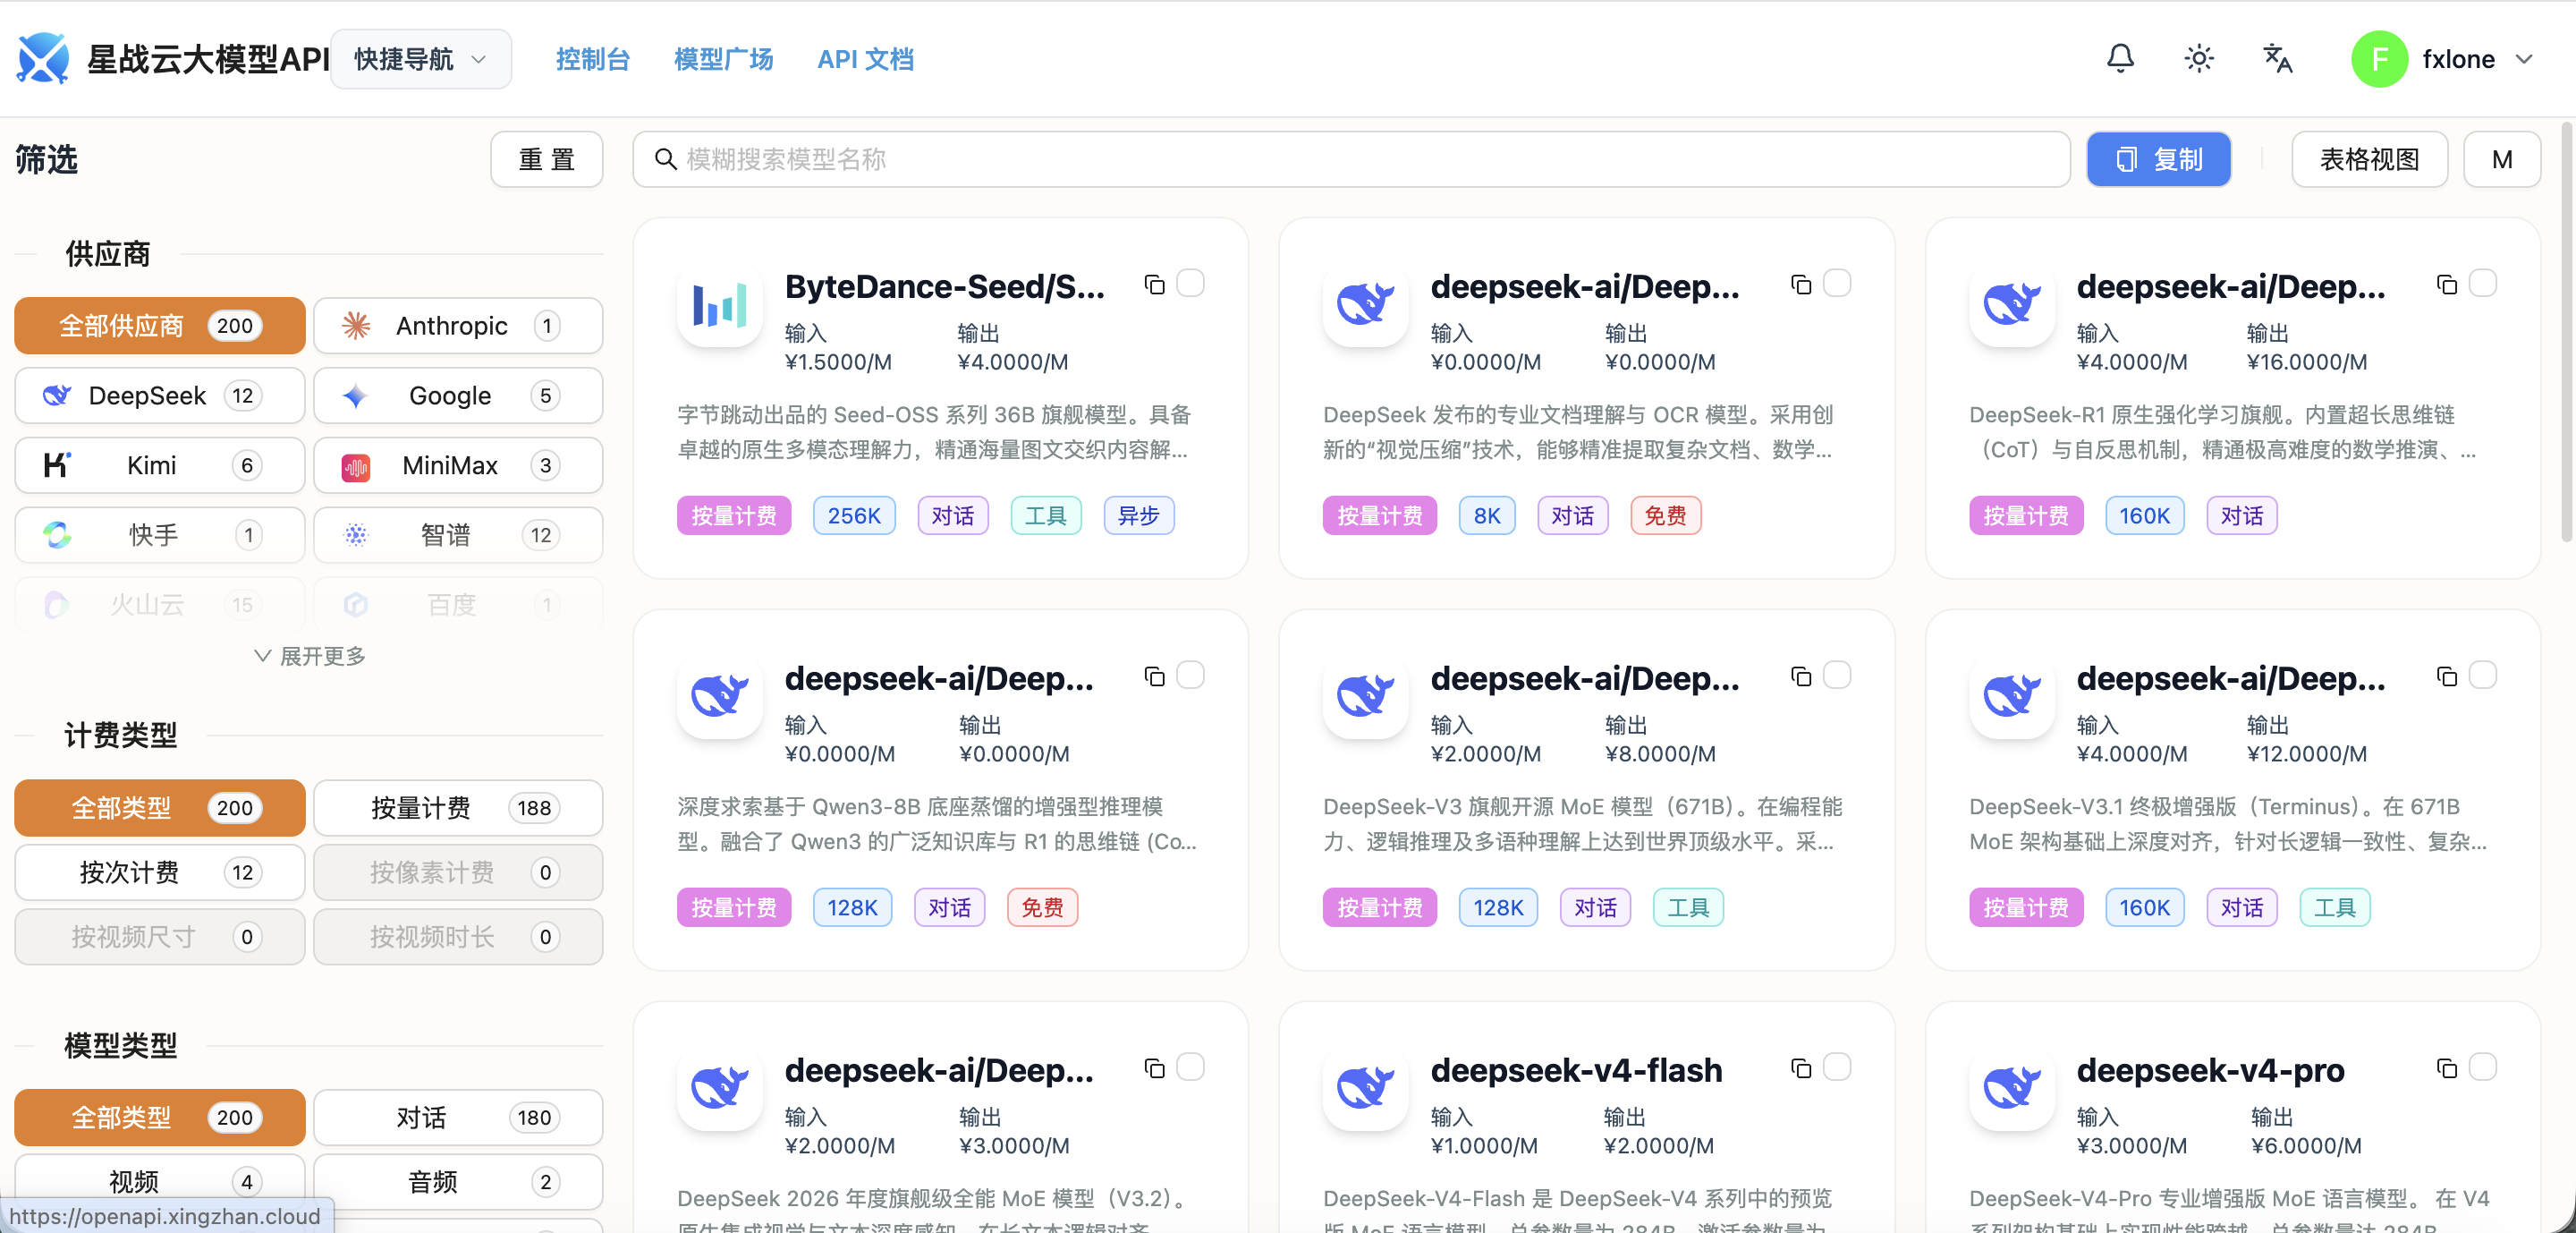The height and width of the screenshot is (1233, 2576).
Task: Click the 256K tag on ByteDance-Seed card
Action: (x=854, y=516)
